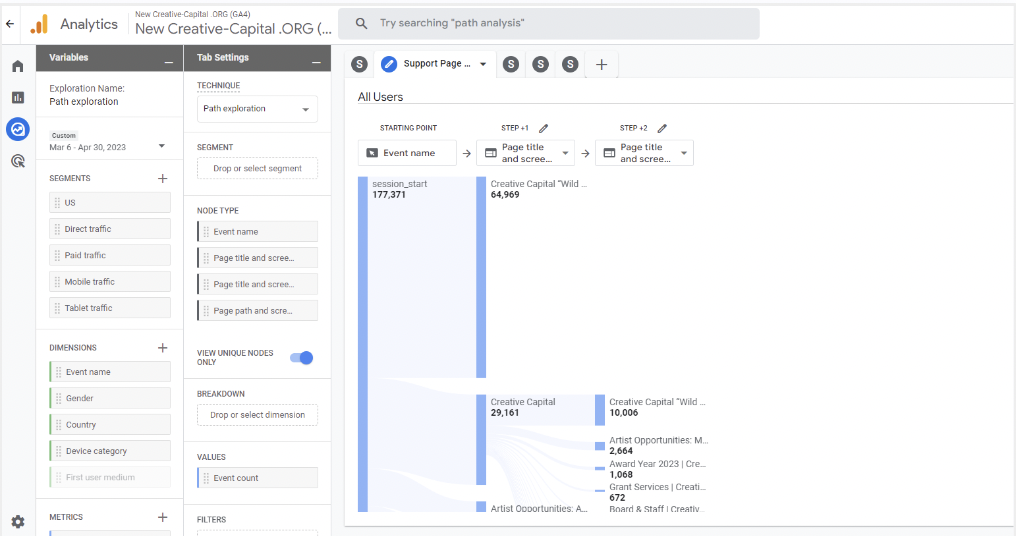Image resolution: width=1016 pixels, height=536 pixels.
Task: Click the US segment drag handle
Action: tap(57, 203)
